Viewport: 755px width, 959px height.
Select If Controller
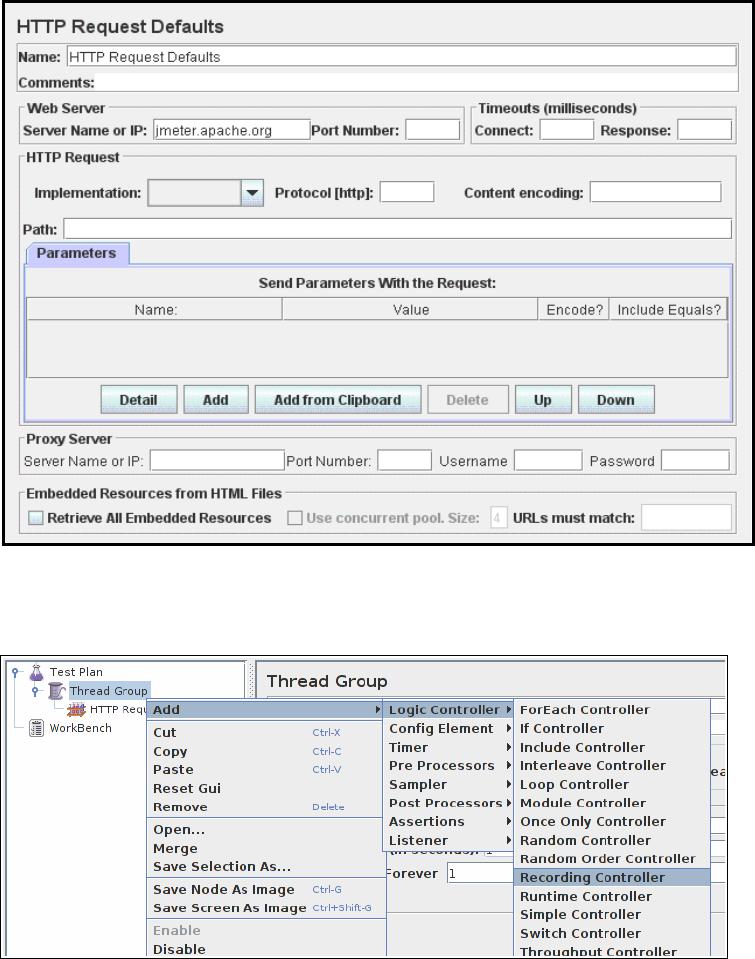click(612, 728)
